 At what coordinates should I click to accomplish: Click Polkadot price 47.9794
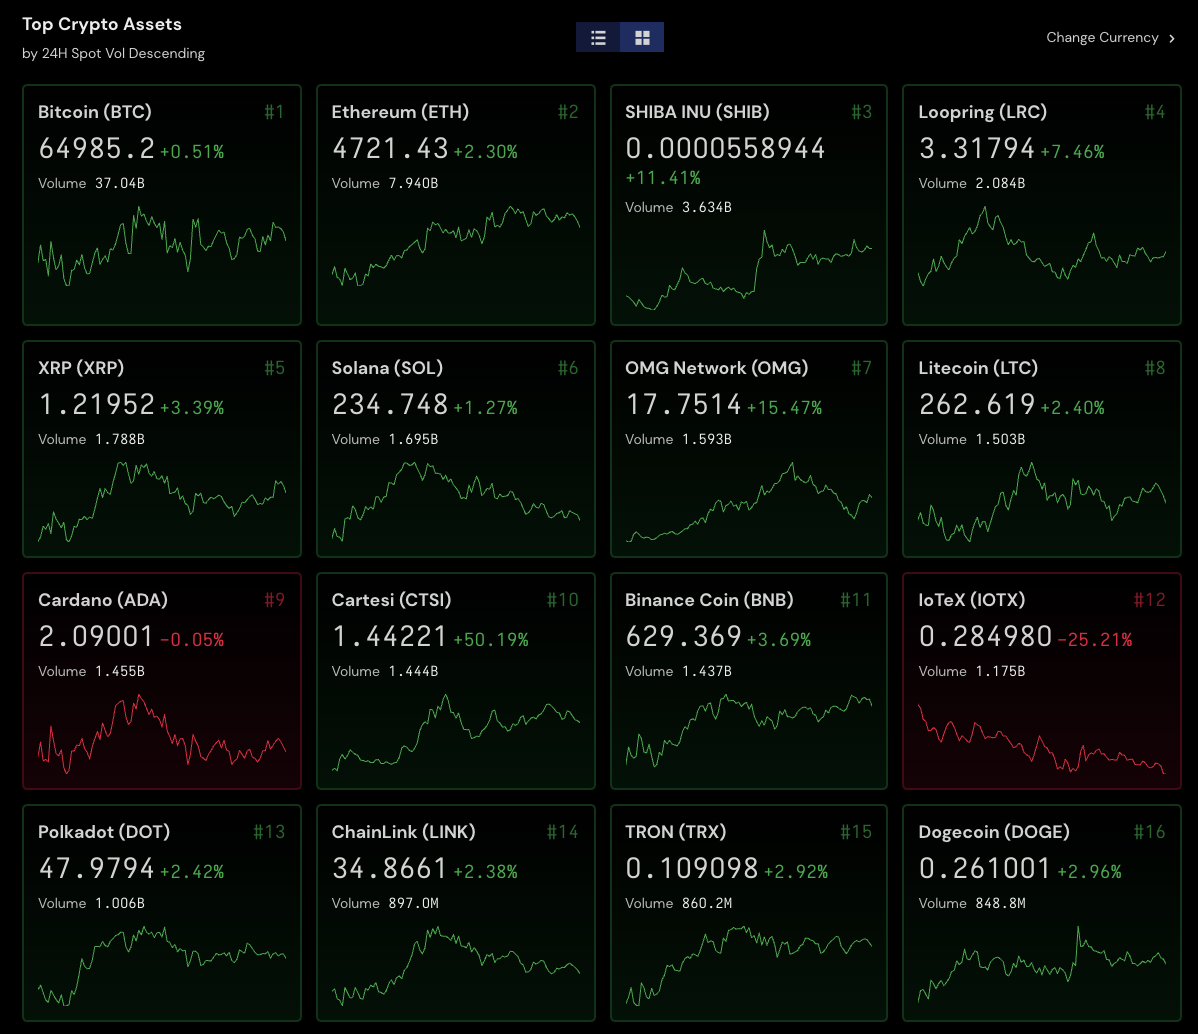97,868
